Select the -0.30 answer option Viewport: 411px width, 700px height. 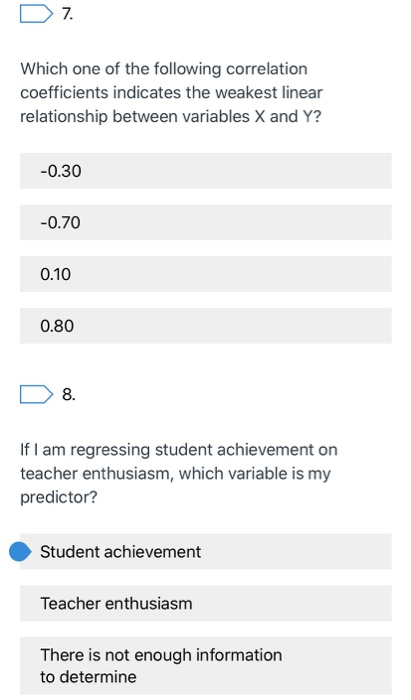pyautogui.click(x=206, y=171)
